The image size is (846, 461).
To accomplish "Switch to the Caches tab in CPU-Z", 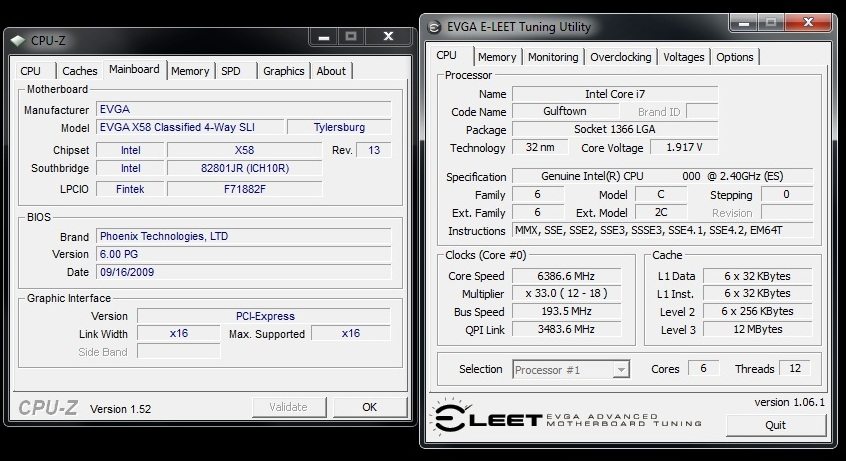I will point(80,71).
